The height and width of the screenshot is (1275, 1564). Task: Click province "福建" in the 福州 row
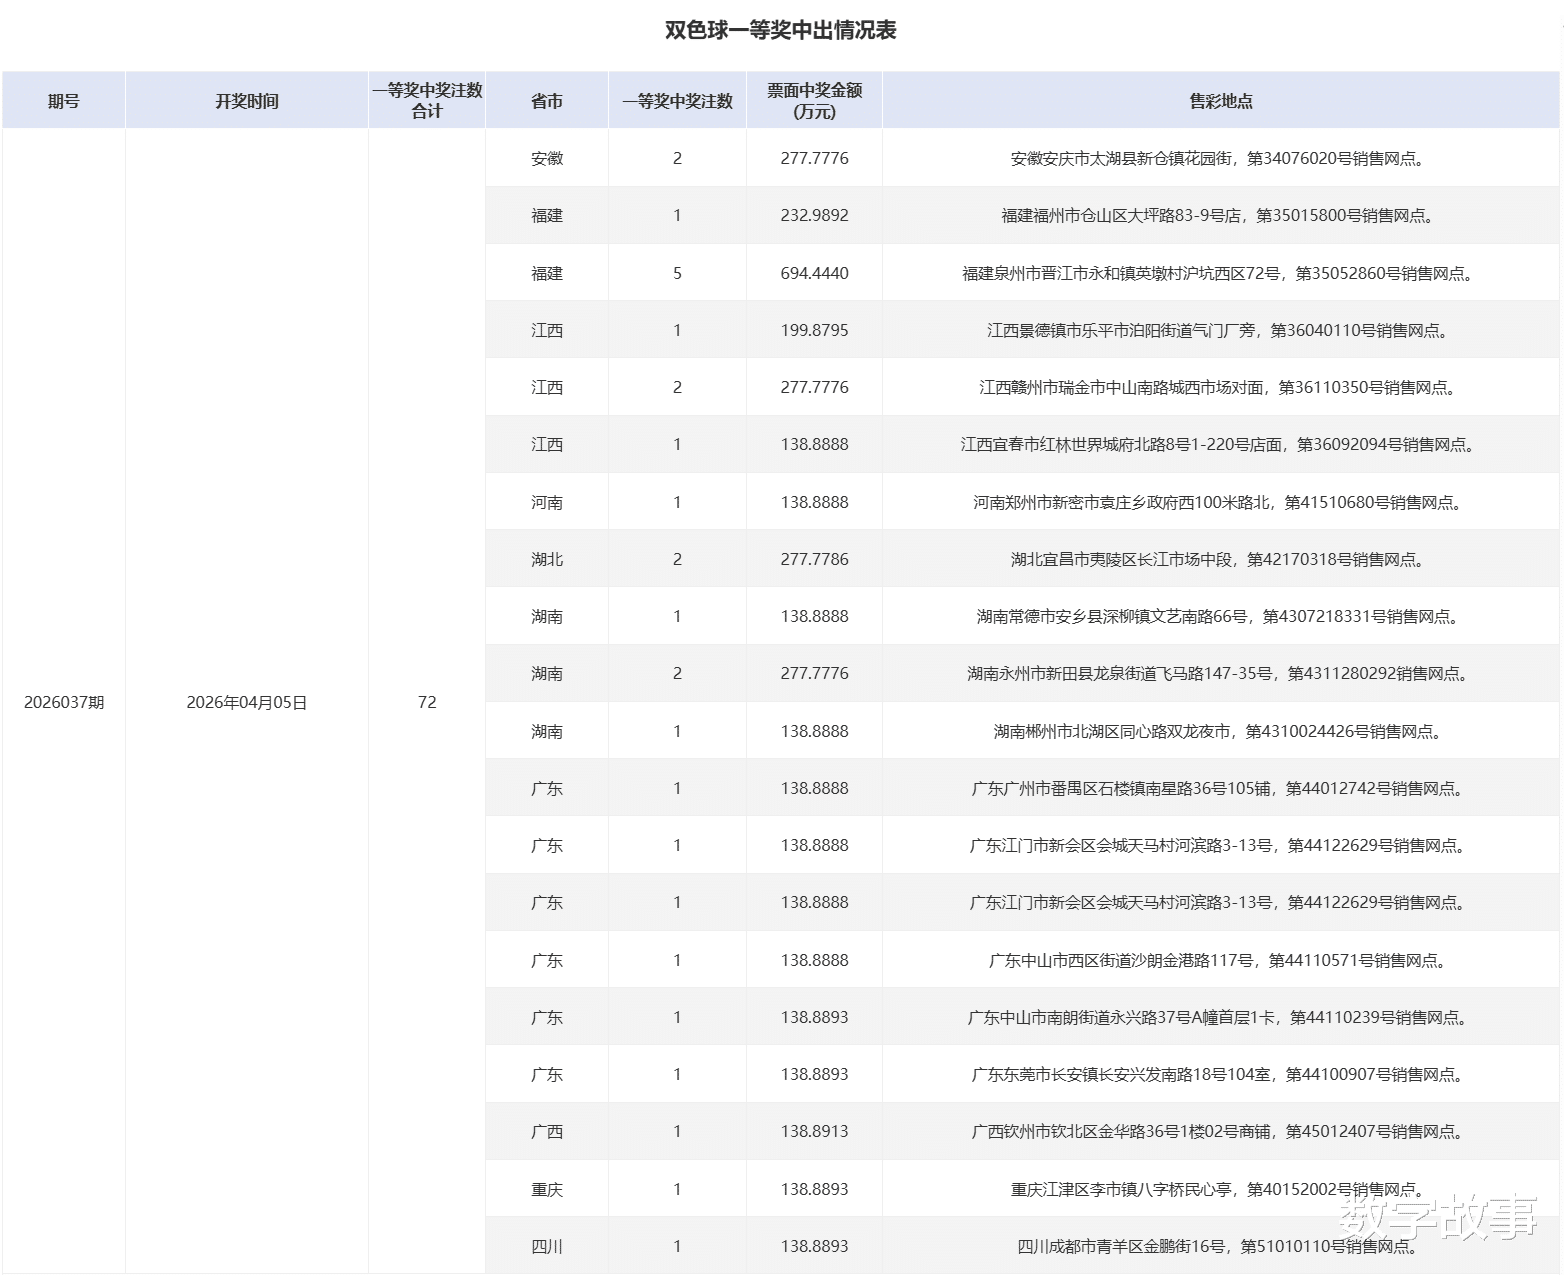(547, 215)
